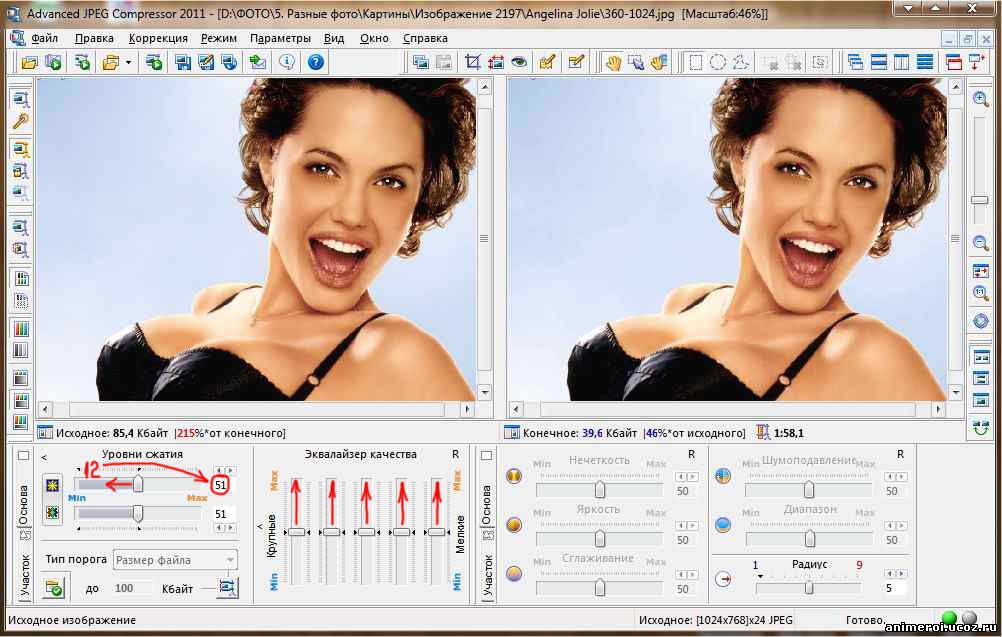Open the Справка menu

point(425,38)
